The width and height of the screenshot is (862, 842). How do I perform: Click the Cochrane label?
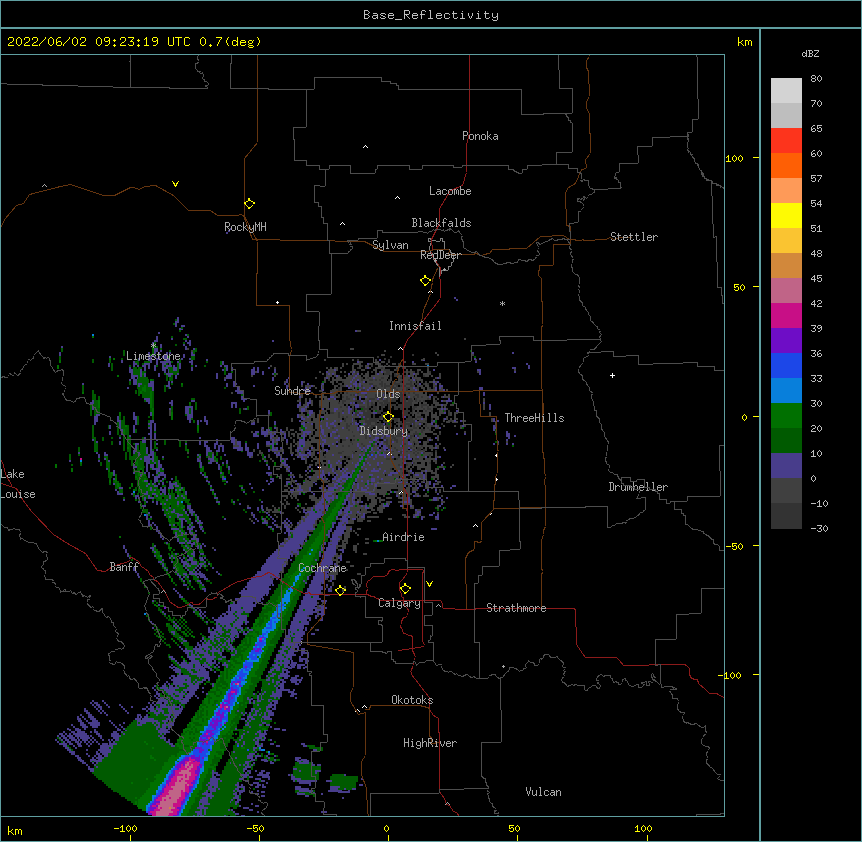pyautogui.click(x=322, y=568)
